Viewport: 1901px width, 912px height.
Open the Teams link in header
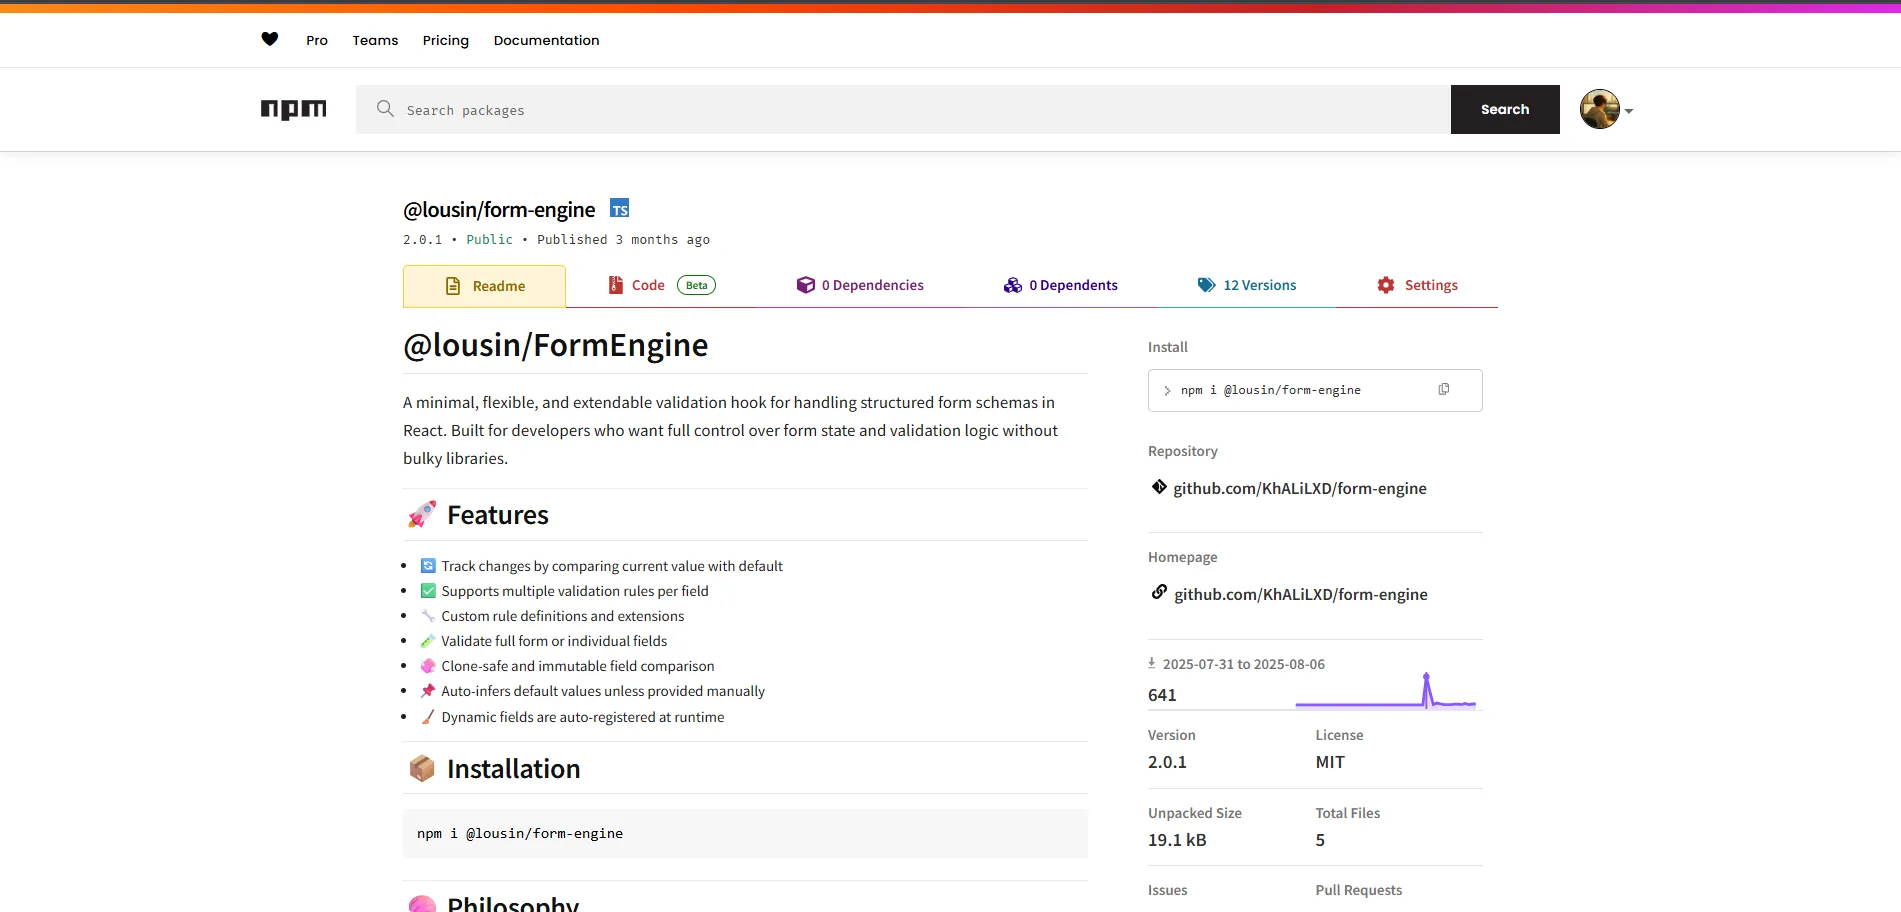(375, 40)
